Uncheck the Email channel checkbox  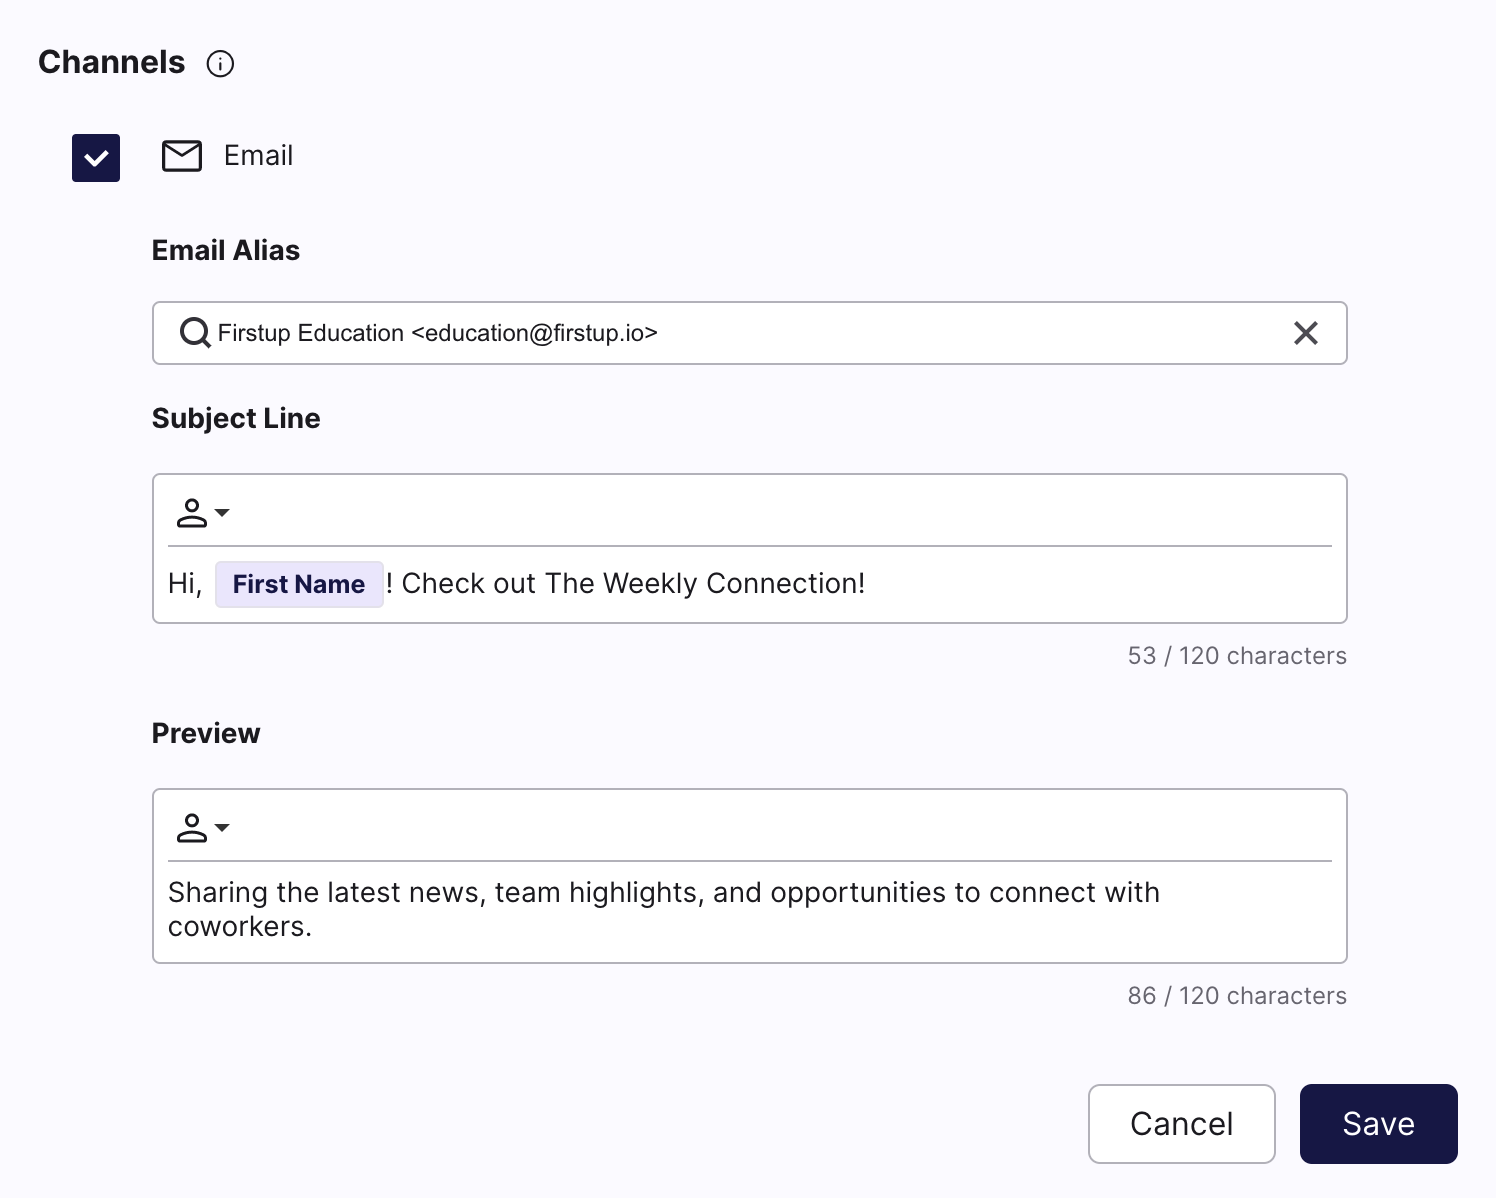[96, 158]
